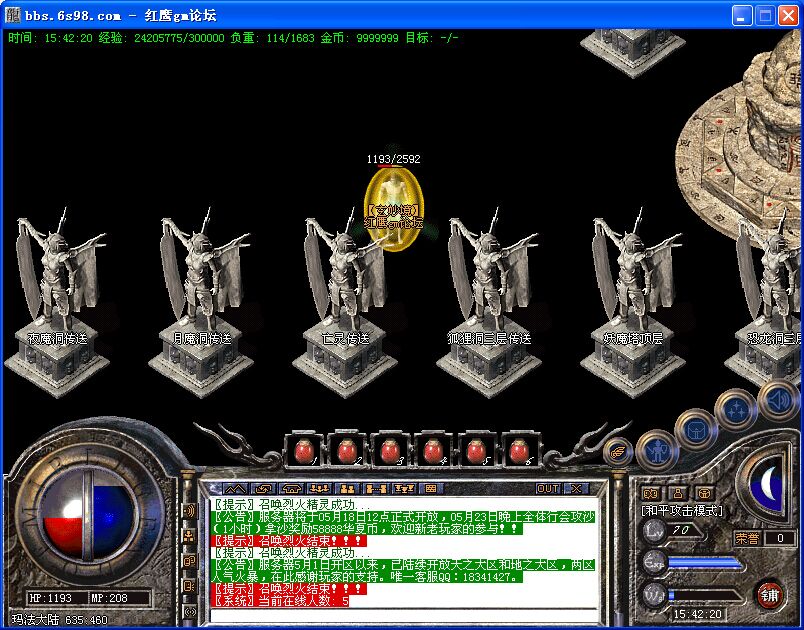Use the potion in belt slot 4
This screenshot has height=630, width=804.
tap(433, 451)
